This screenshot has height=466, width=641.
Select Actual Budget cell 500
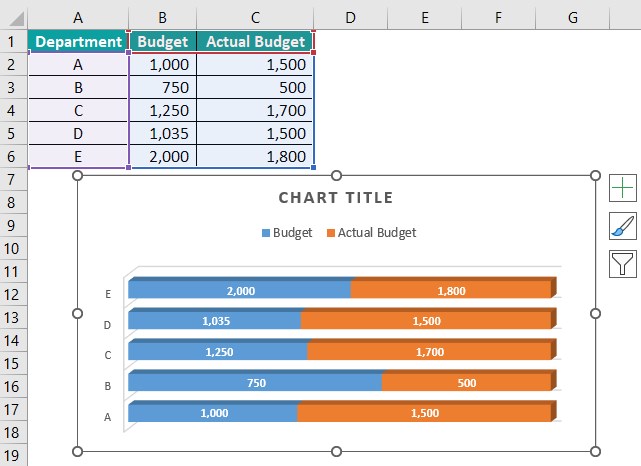(x=255, y=87)
